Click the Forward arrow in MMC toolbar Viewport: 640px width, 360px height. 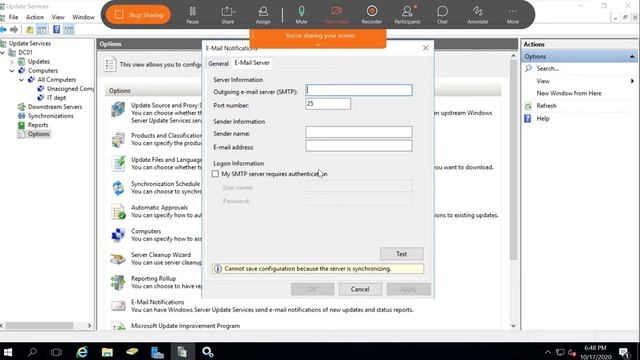pyautogui.click(x=14, y=30)
